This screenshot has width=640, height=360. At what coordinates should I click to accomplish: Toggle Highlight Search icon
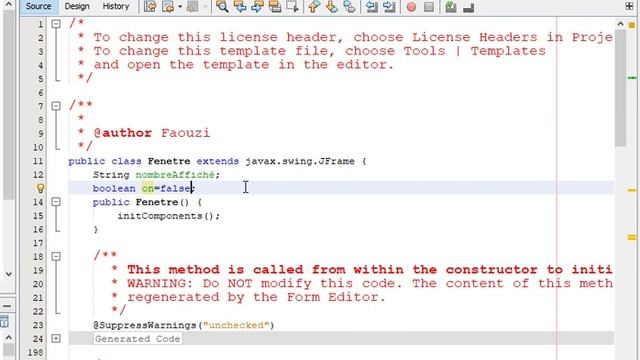pyautogui.click(x=275, y=7)
